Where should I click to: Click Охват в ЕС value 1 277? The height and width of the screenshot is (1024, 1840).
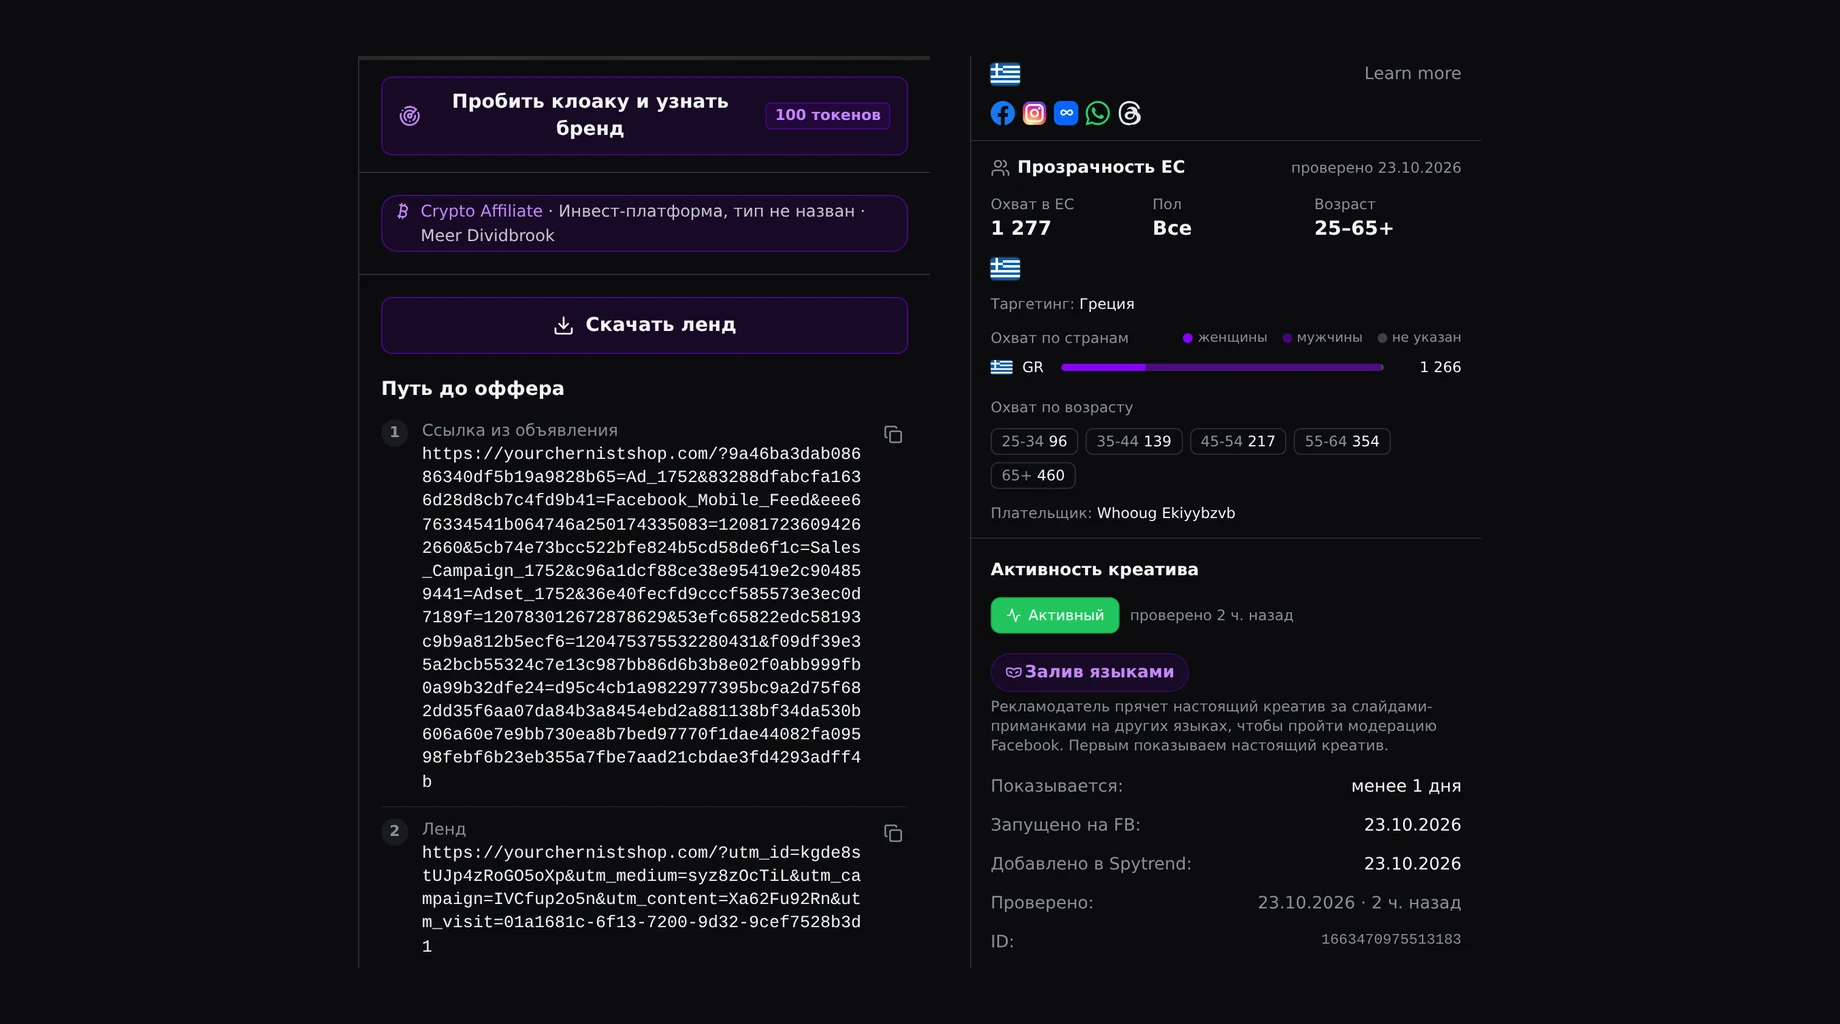click(1020, 228)
